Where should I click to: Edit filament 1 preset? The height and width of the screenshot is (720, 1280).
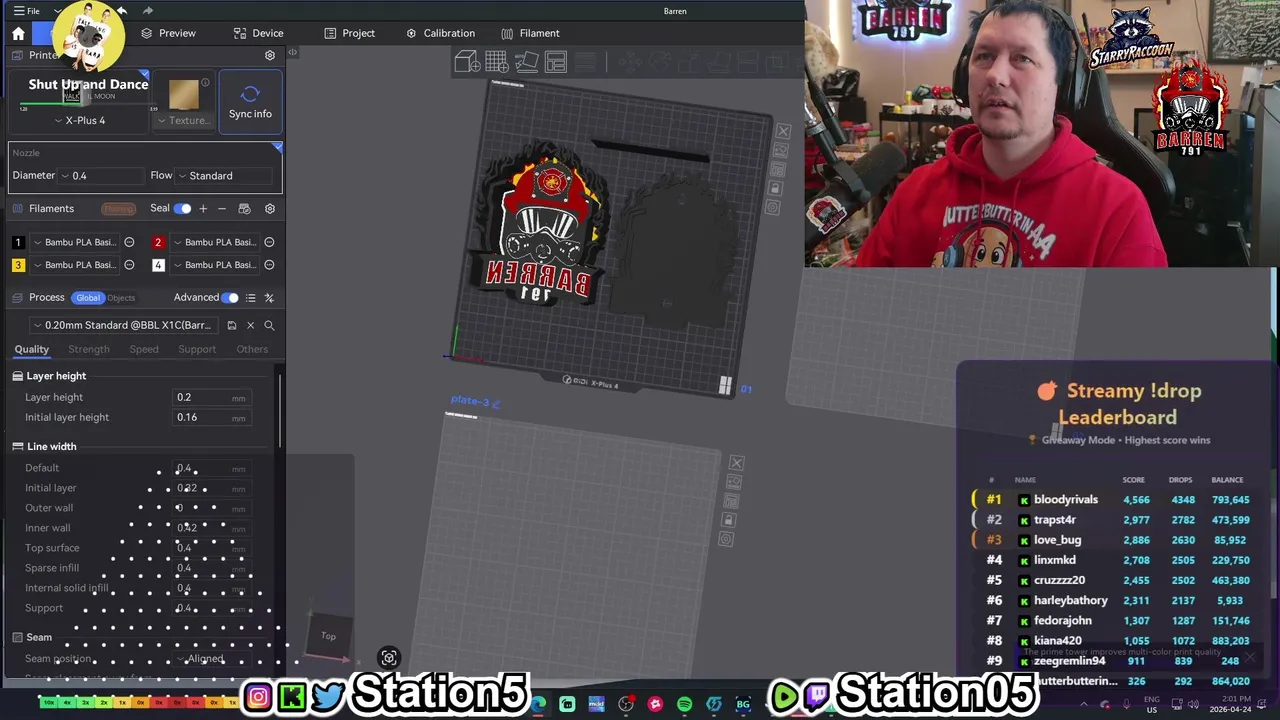tap(129, 242)
